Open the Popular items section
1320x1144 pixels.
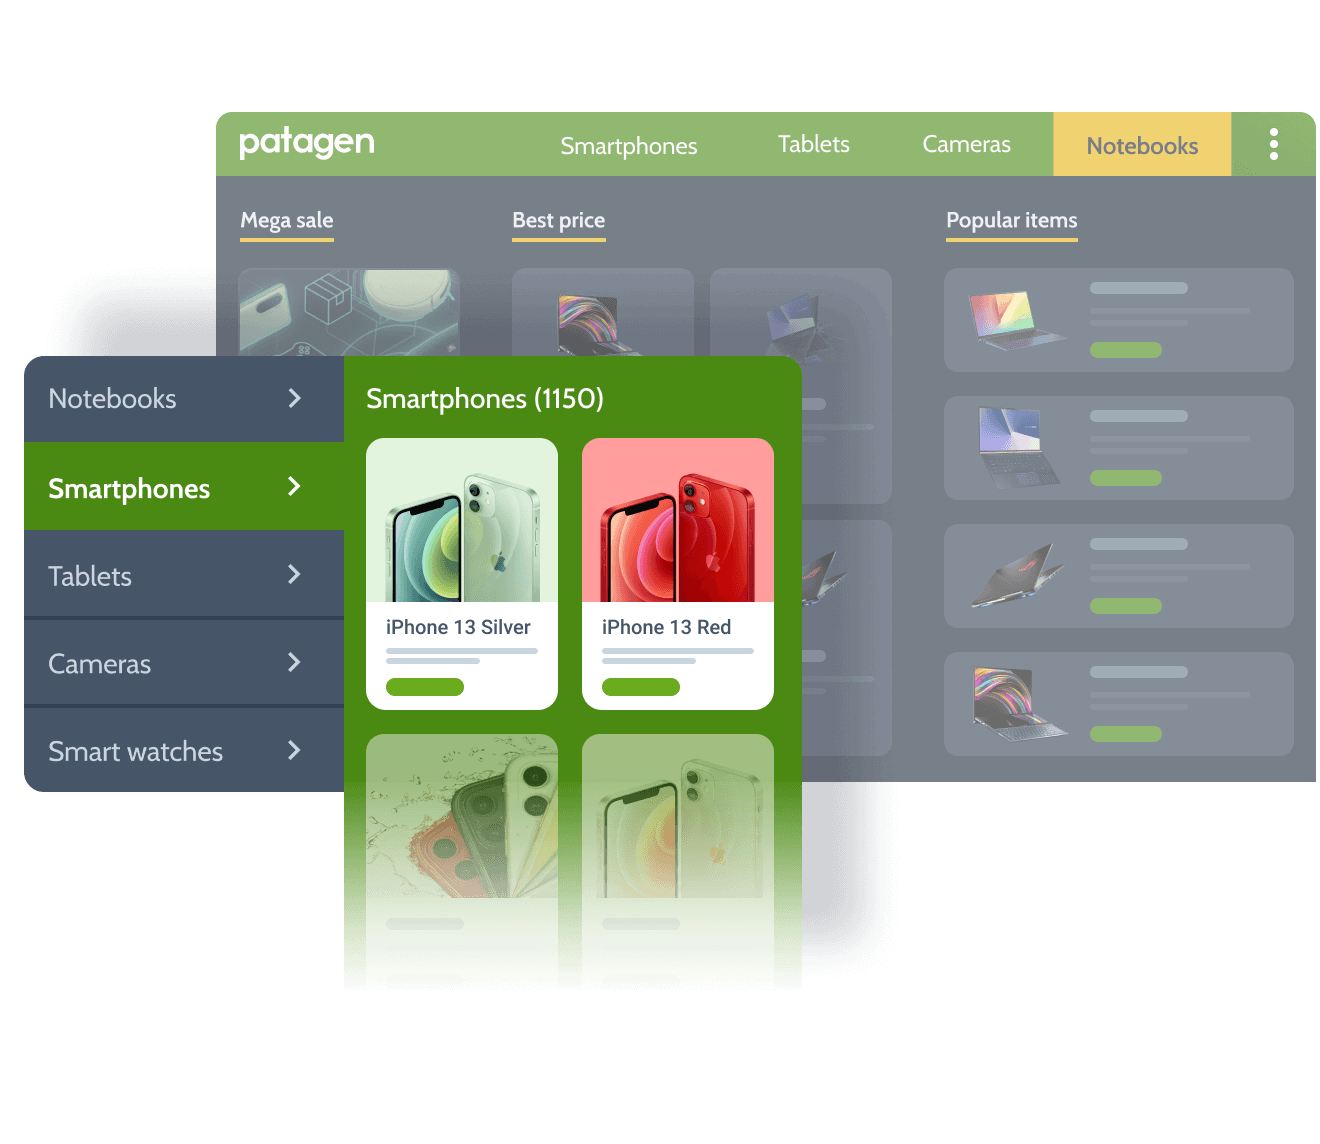click(1012, 221)
